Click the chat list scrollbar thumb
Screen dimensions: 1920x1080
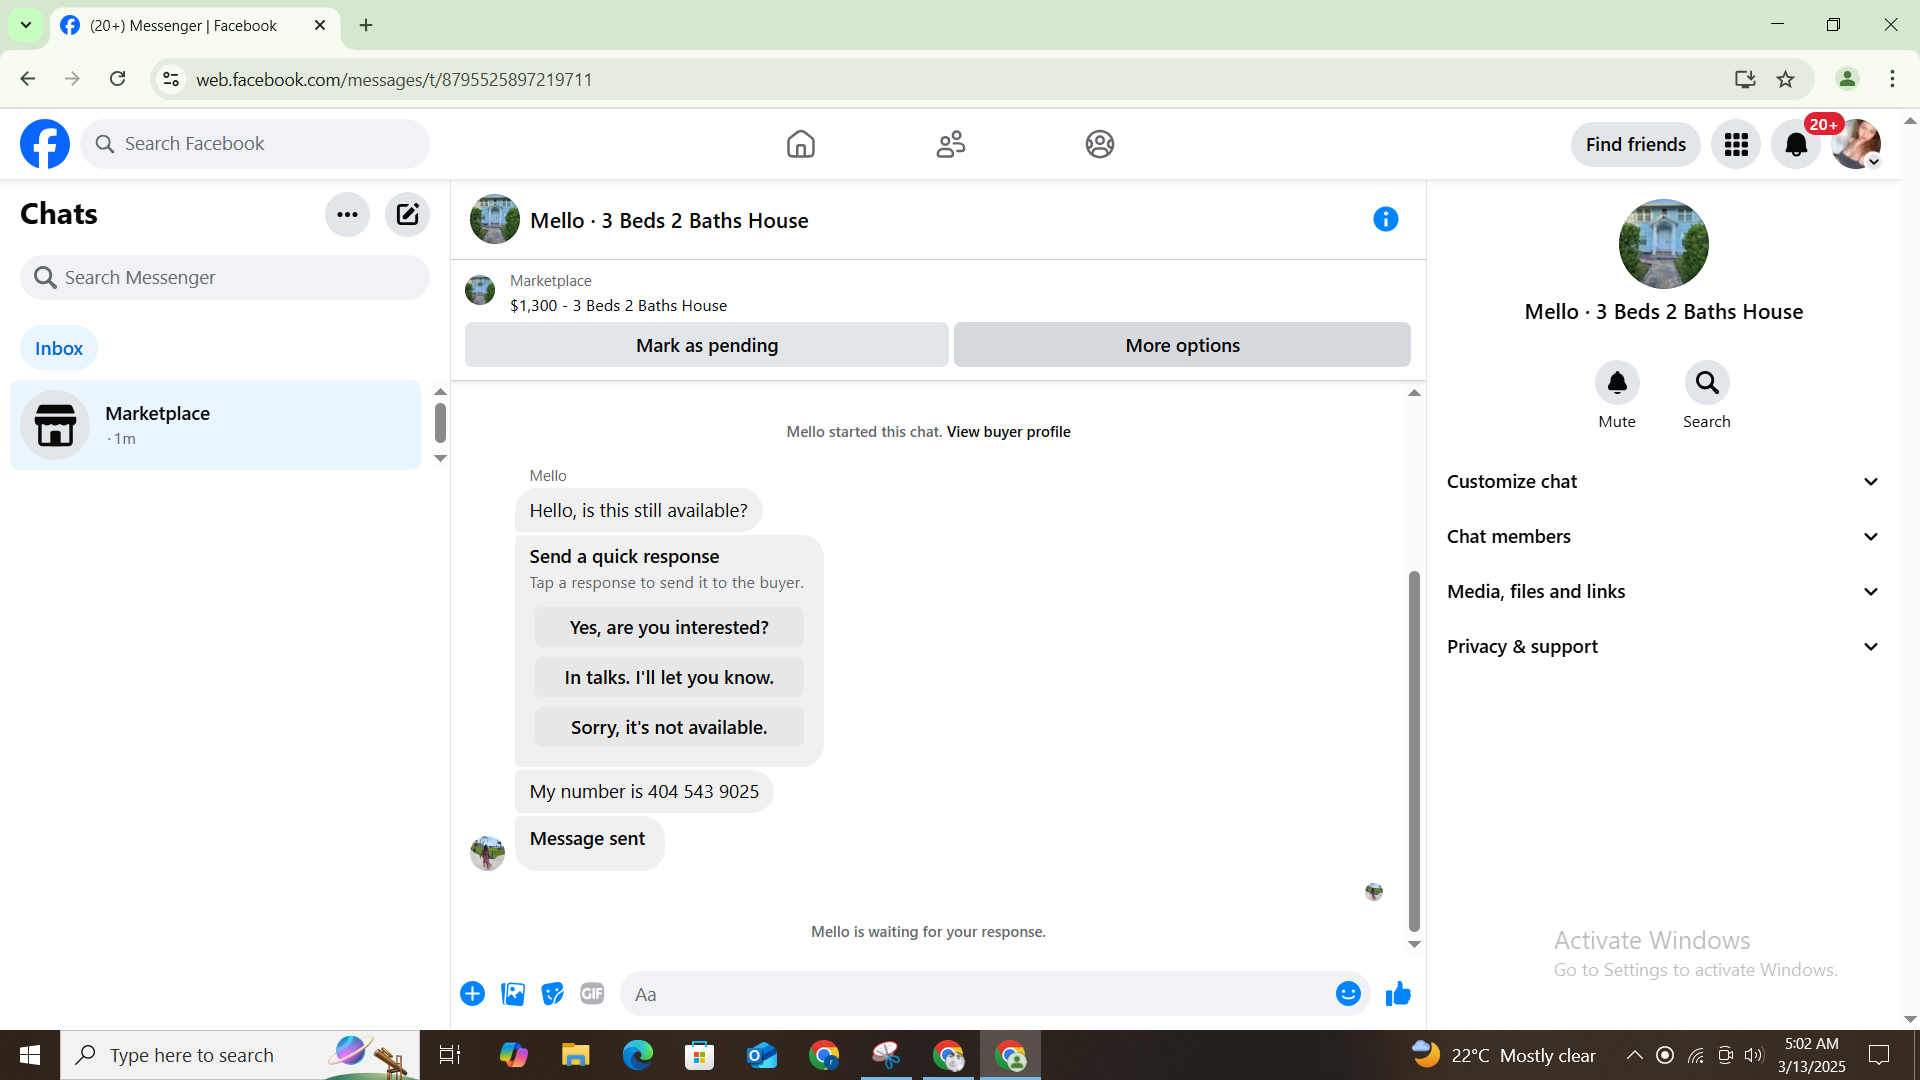point(440,423)
